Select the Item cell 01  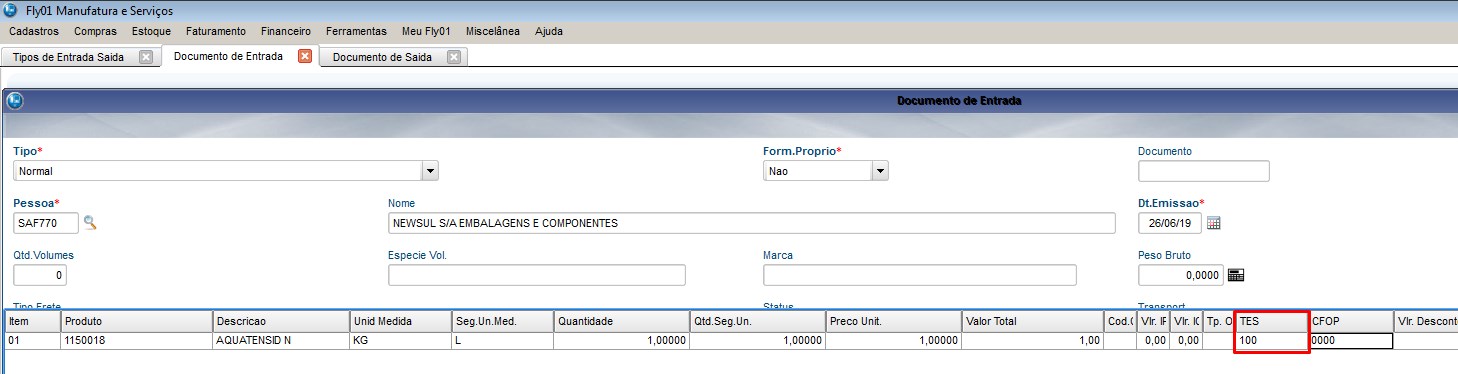point(32,340)
